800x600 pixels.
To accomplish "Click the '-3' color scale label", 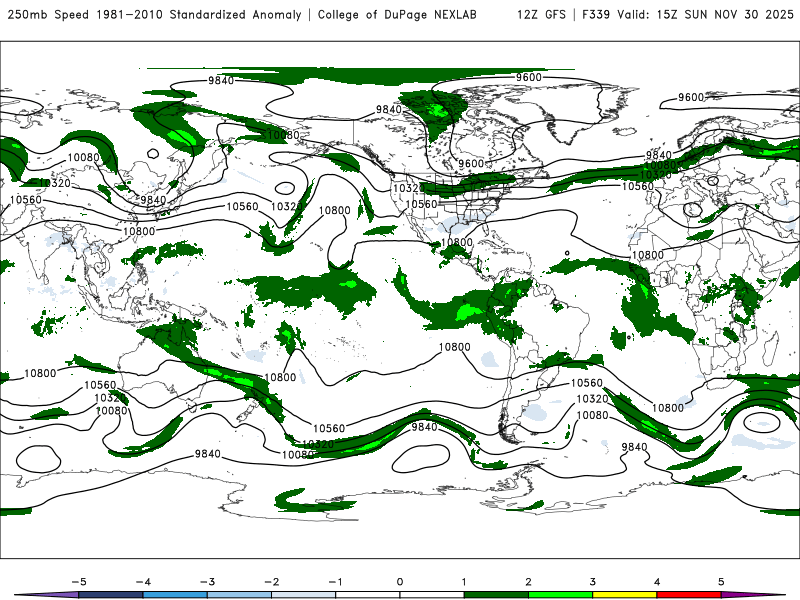I will [207, 582].
